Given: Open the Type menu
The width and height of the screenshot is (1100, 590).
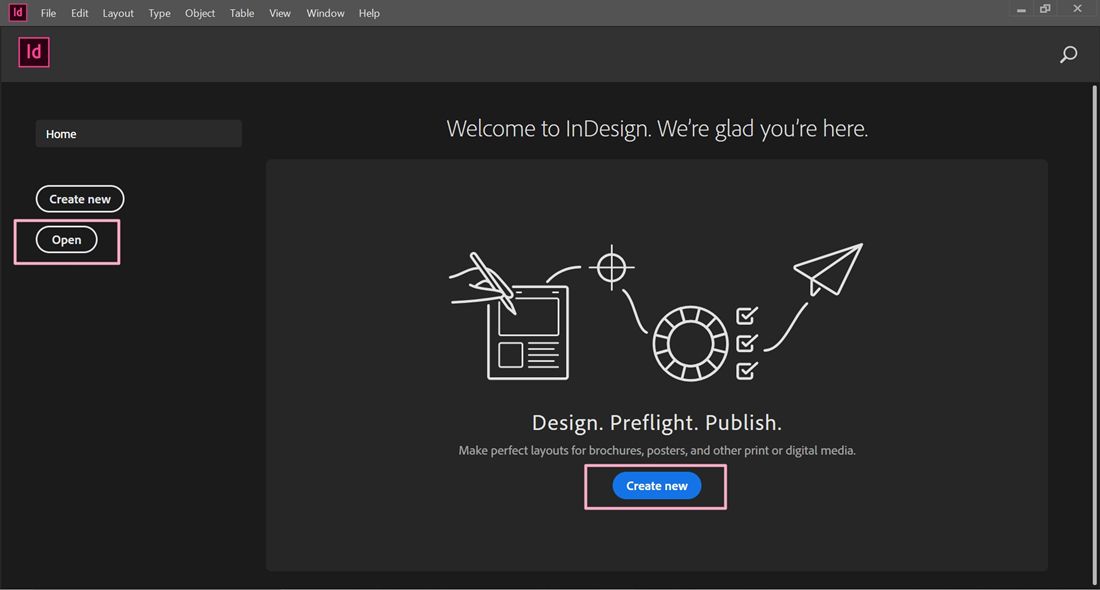Looking at the screenshot, I should click(x=159, y=13).
